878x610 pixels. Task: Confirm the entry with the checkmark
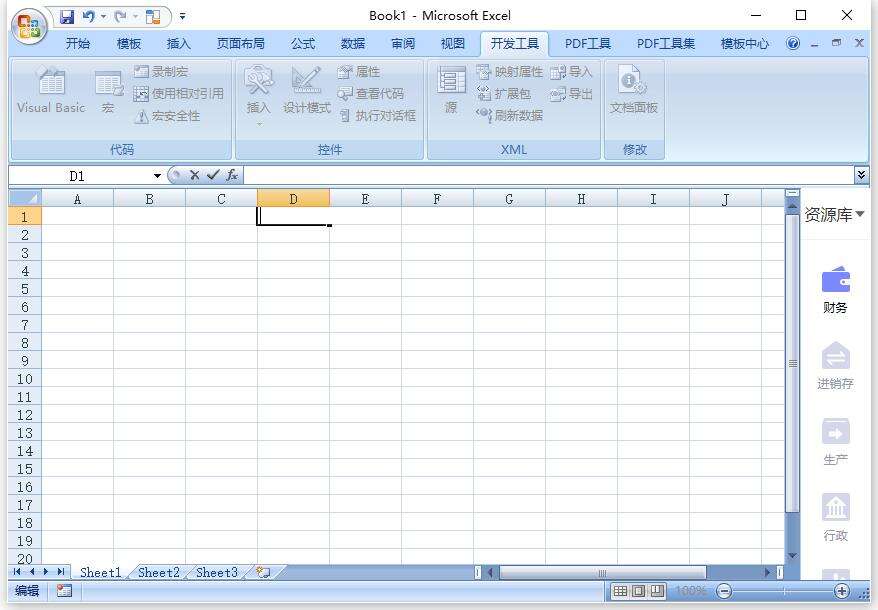pos(213,175)
